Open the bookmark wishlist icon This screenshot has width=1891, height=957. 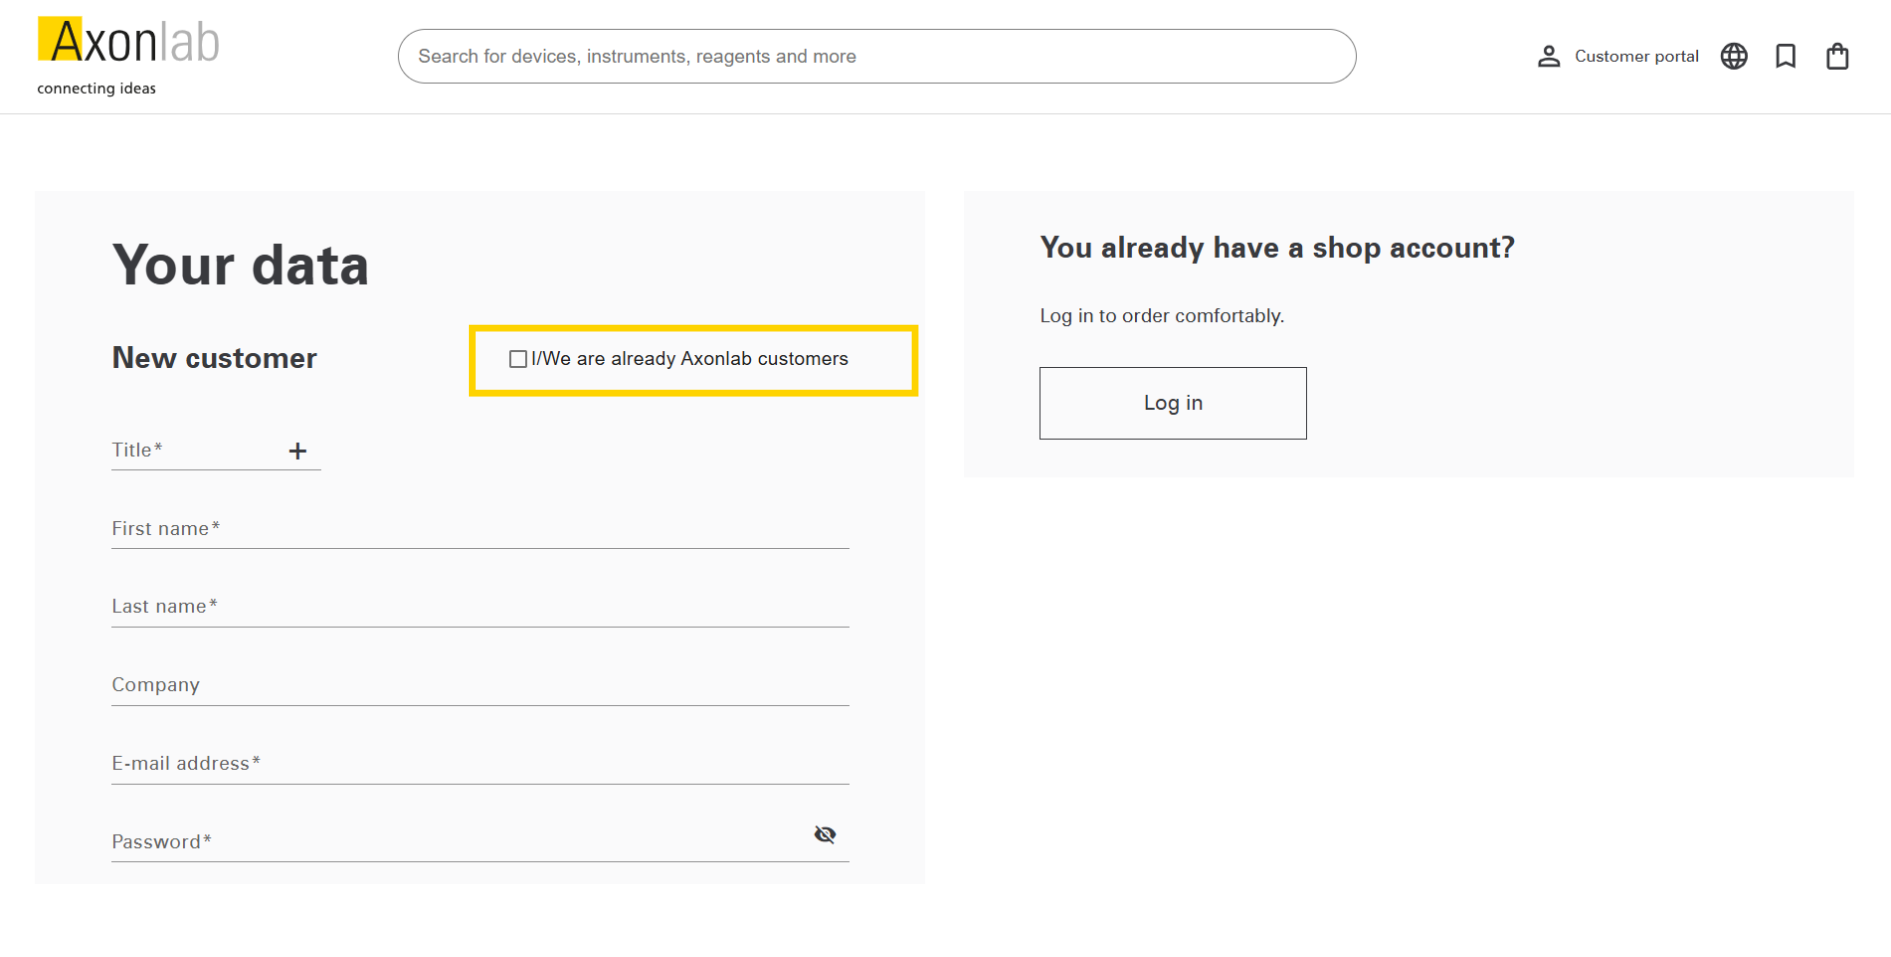(x=1785, y=56)
